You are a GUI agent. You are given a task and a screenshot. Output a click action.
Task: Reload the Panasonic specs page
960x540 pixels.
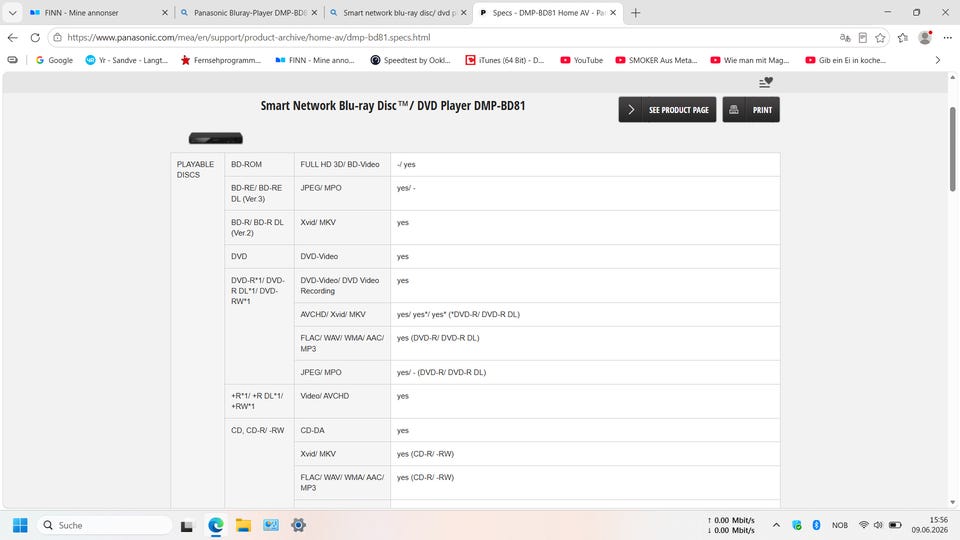click(35, 37)
